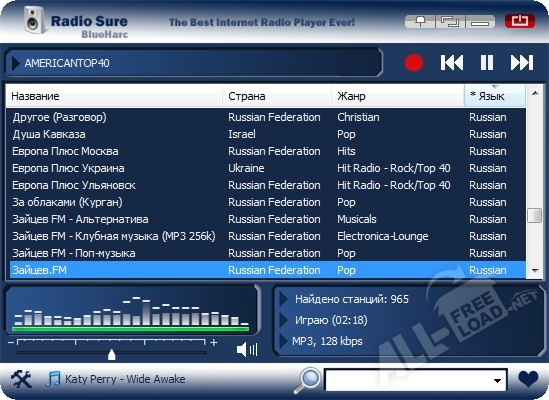Expand the AMERICANTOP40 station title arrow
Image resolution: width=549 pixels, height=400 pixels.
click(x=16, y=63)
